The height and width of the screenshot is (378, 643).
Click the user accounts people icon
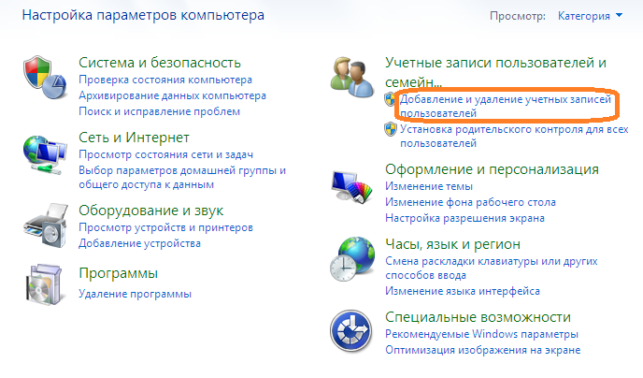pos(352,77)
